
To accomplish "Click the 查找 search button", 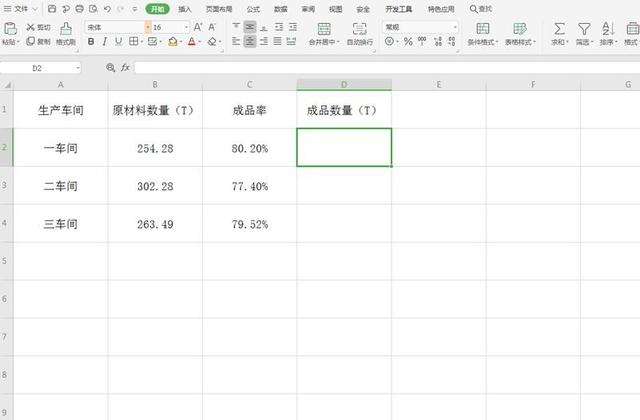I will click(480, 9).
